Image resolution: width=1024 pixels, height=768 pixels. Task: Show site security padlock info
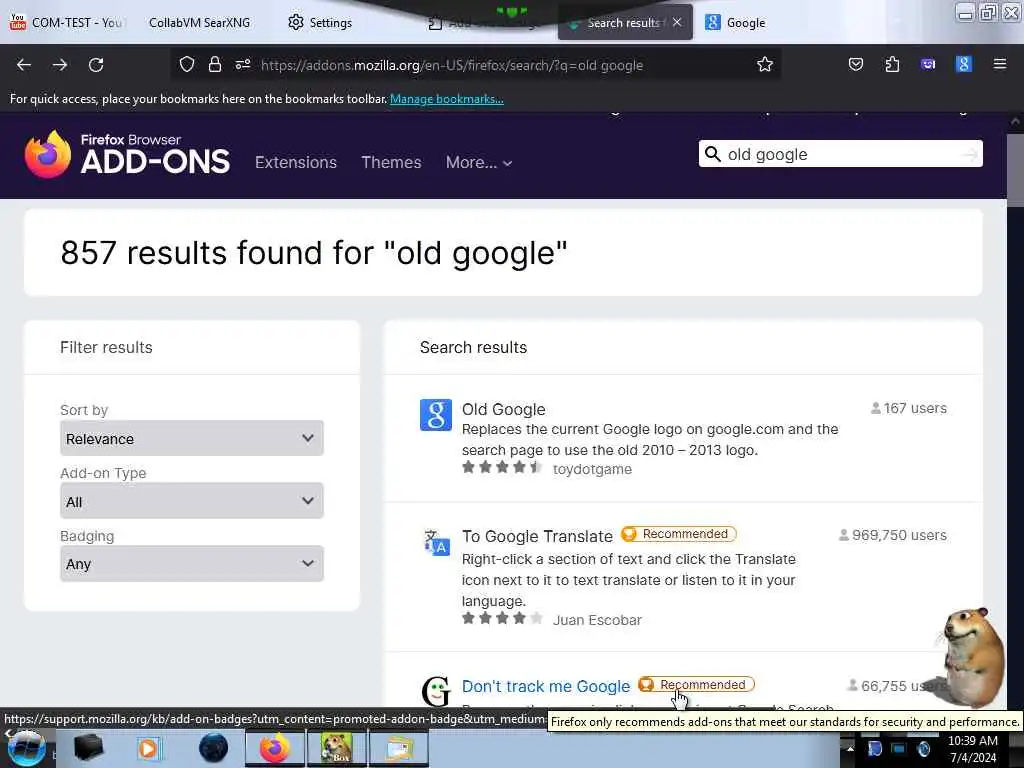[x=215, y=65]
